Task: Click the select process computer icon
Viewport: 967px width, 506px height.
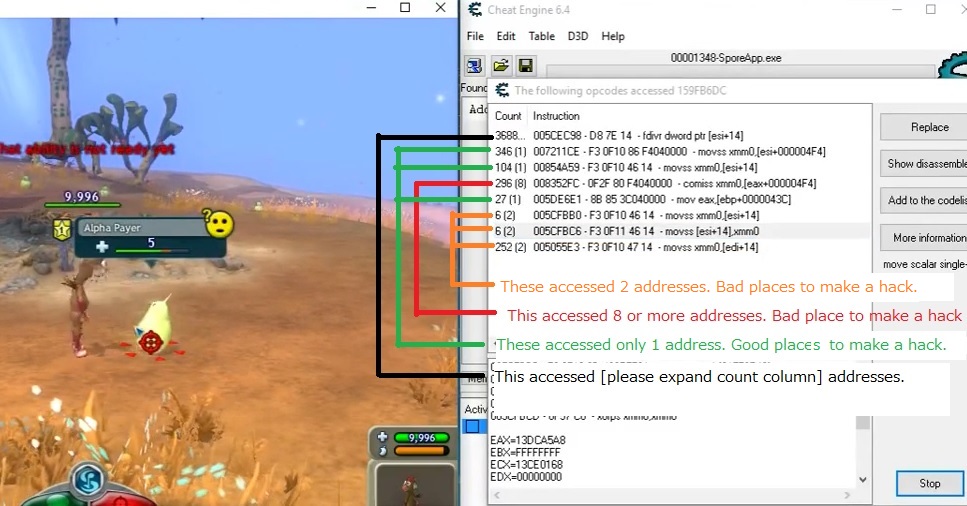Action: click(x=475, y=66)
